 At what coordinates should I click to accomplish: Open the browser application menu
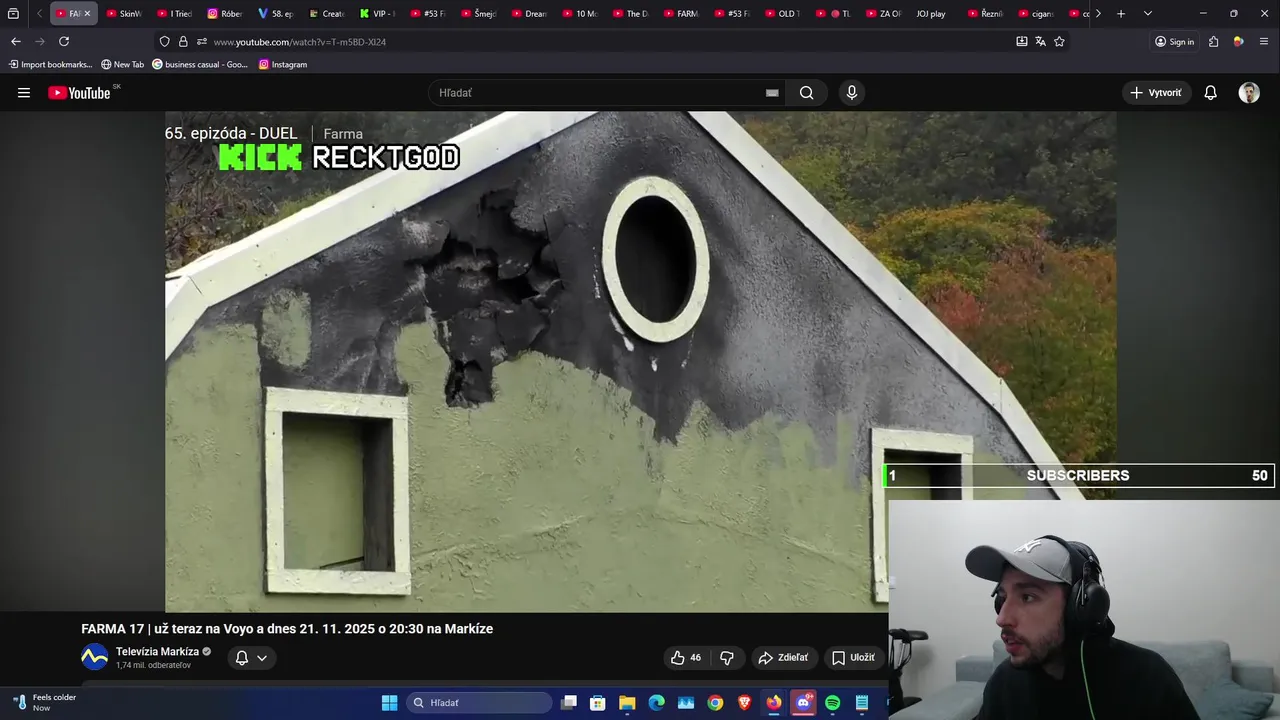(1264, 41)
